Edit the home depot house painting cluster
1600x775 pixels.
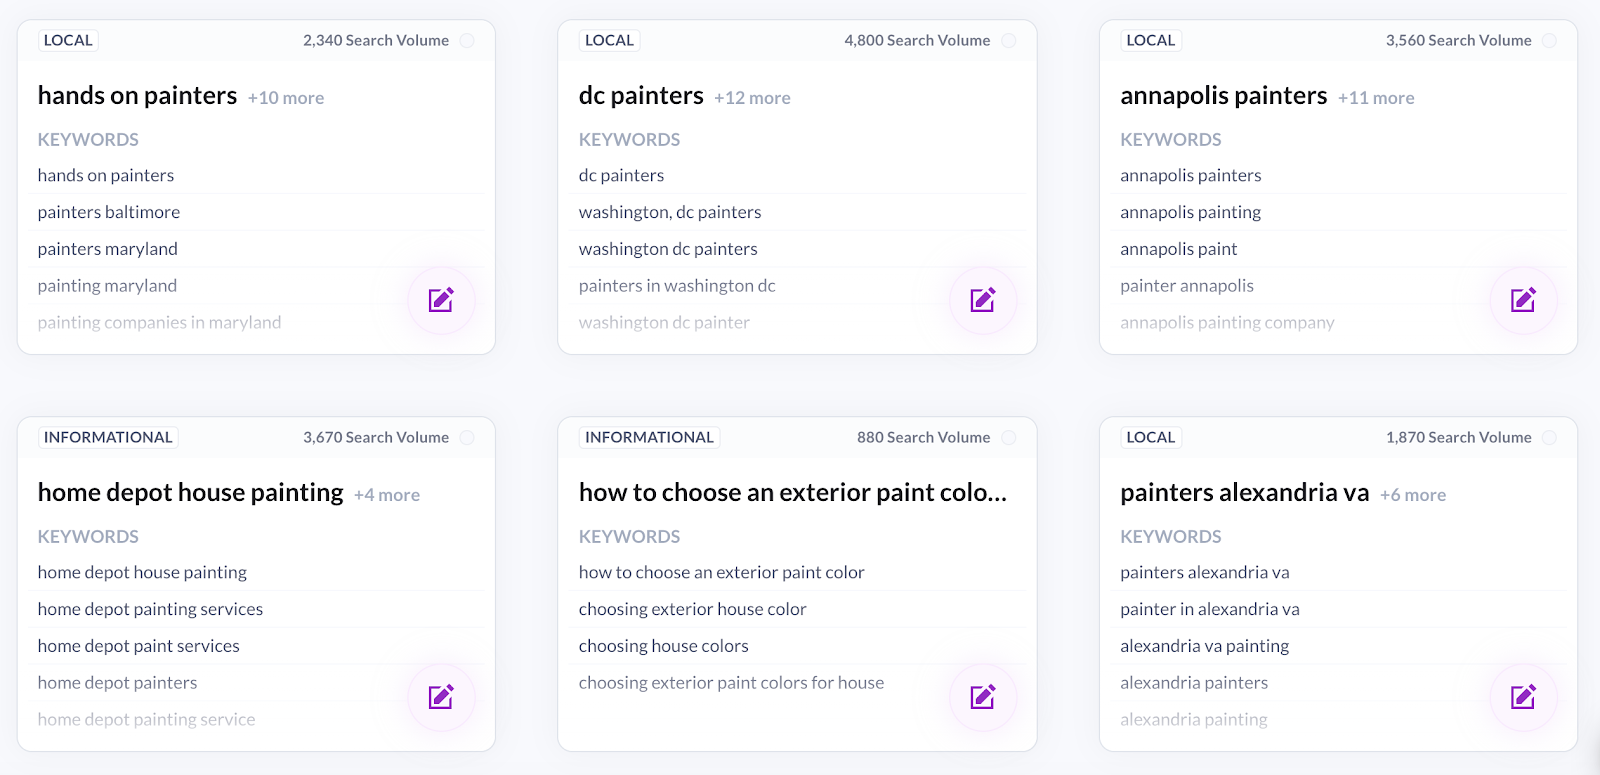441,697
